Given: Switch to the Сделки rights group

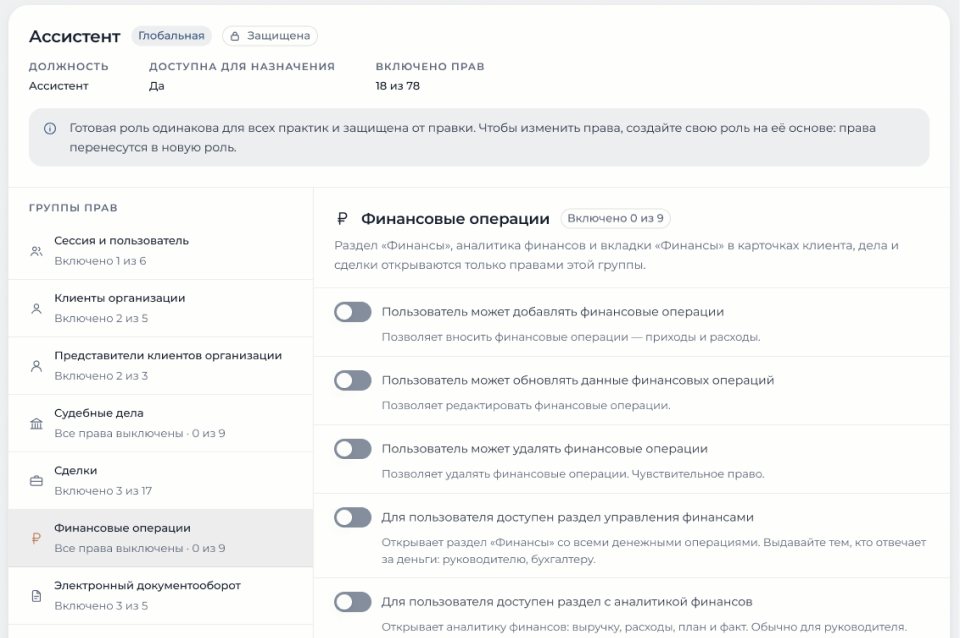Looking at the screenshot, I should coord(160,481).
